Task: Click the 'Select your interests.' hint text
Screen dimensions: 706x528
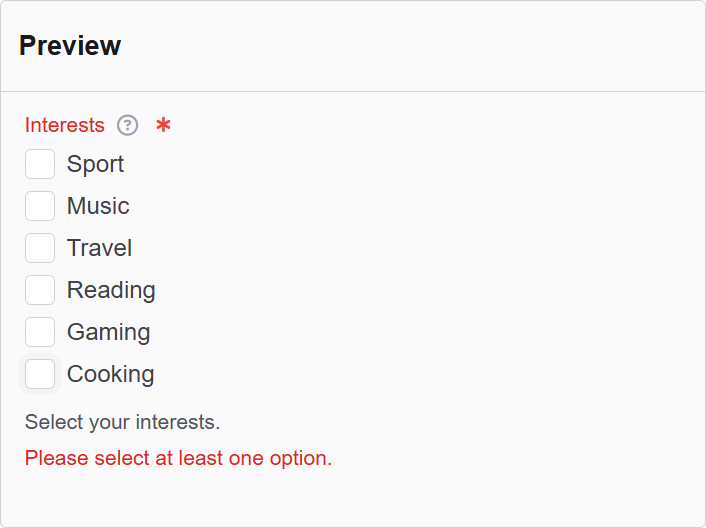Action: (122, 422)
